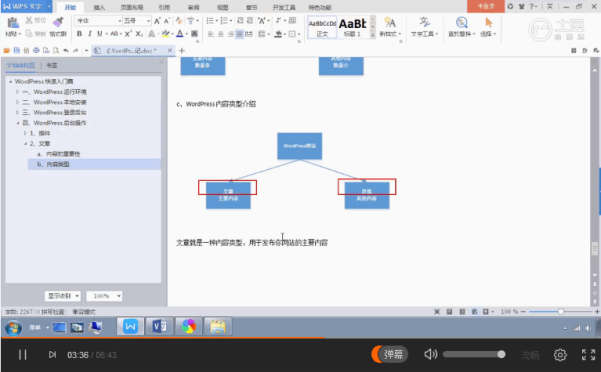Screen dimensions: 601x372
Task: Click the clear formatting eraser icon
Action: pos(179,21)
